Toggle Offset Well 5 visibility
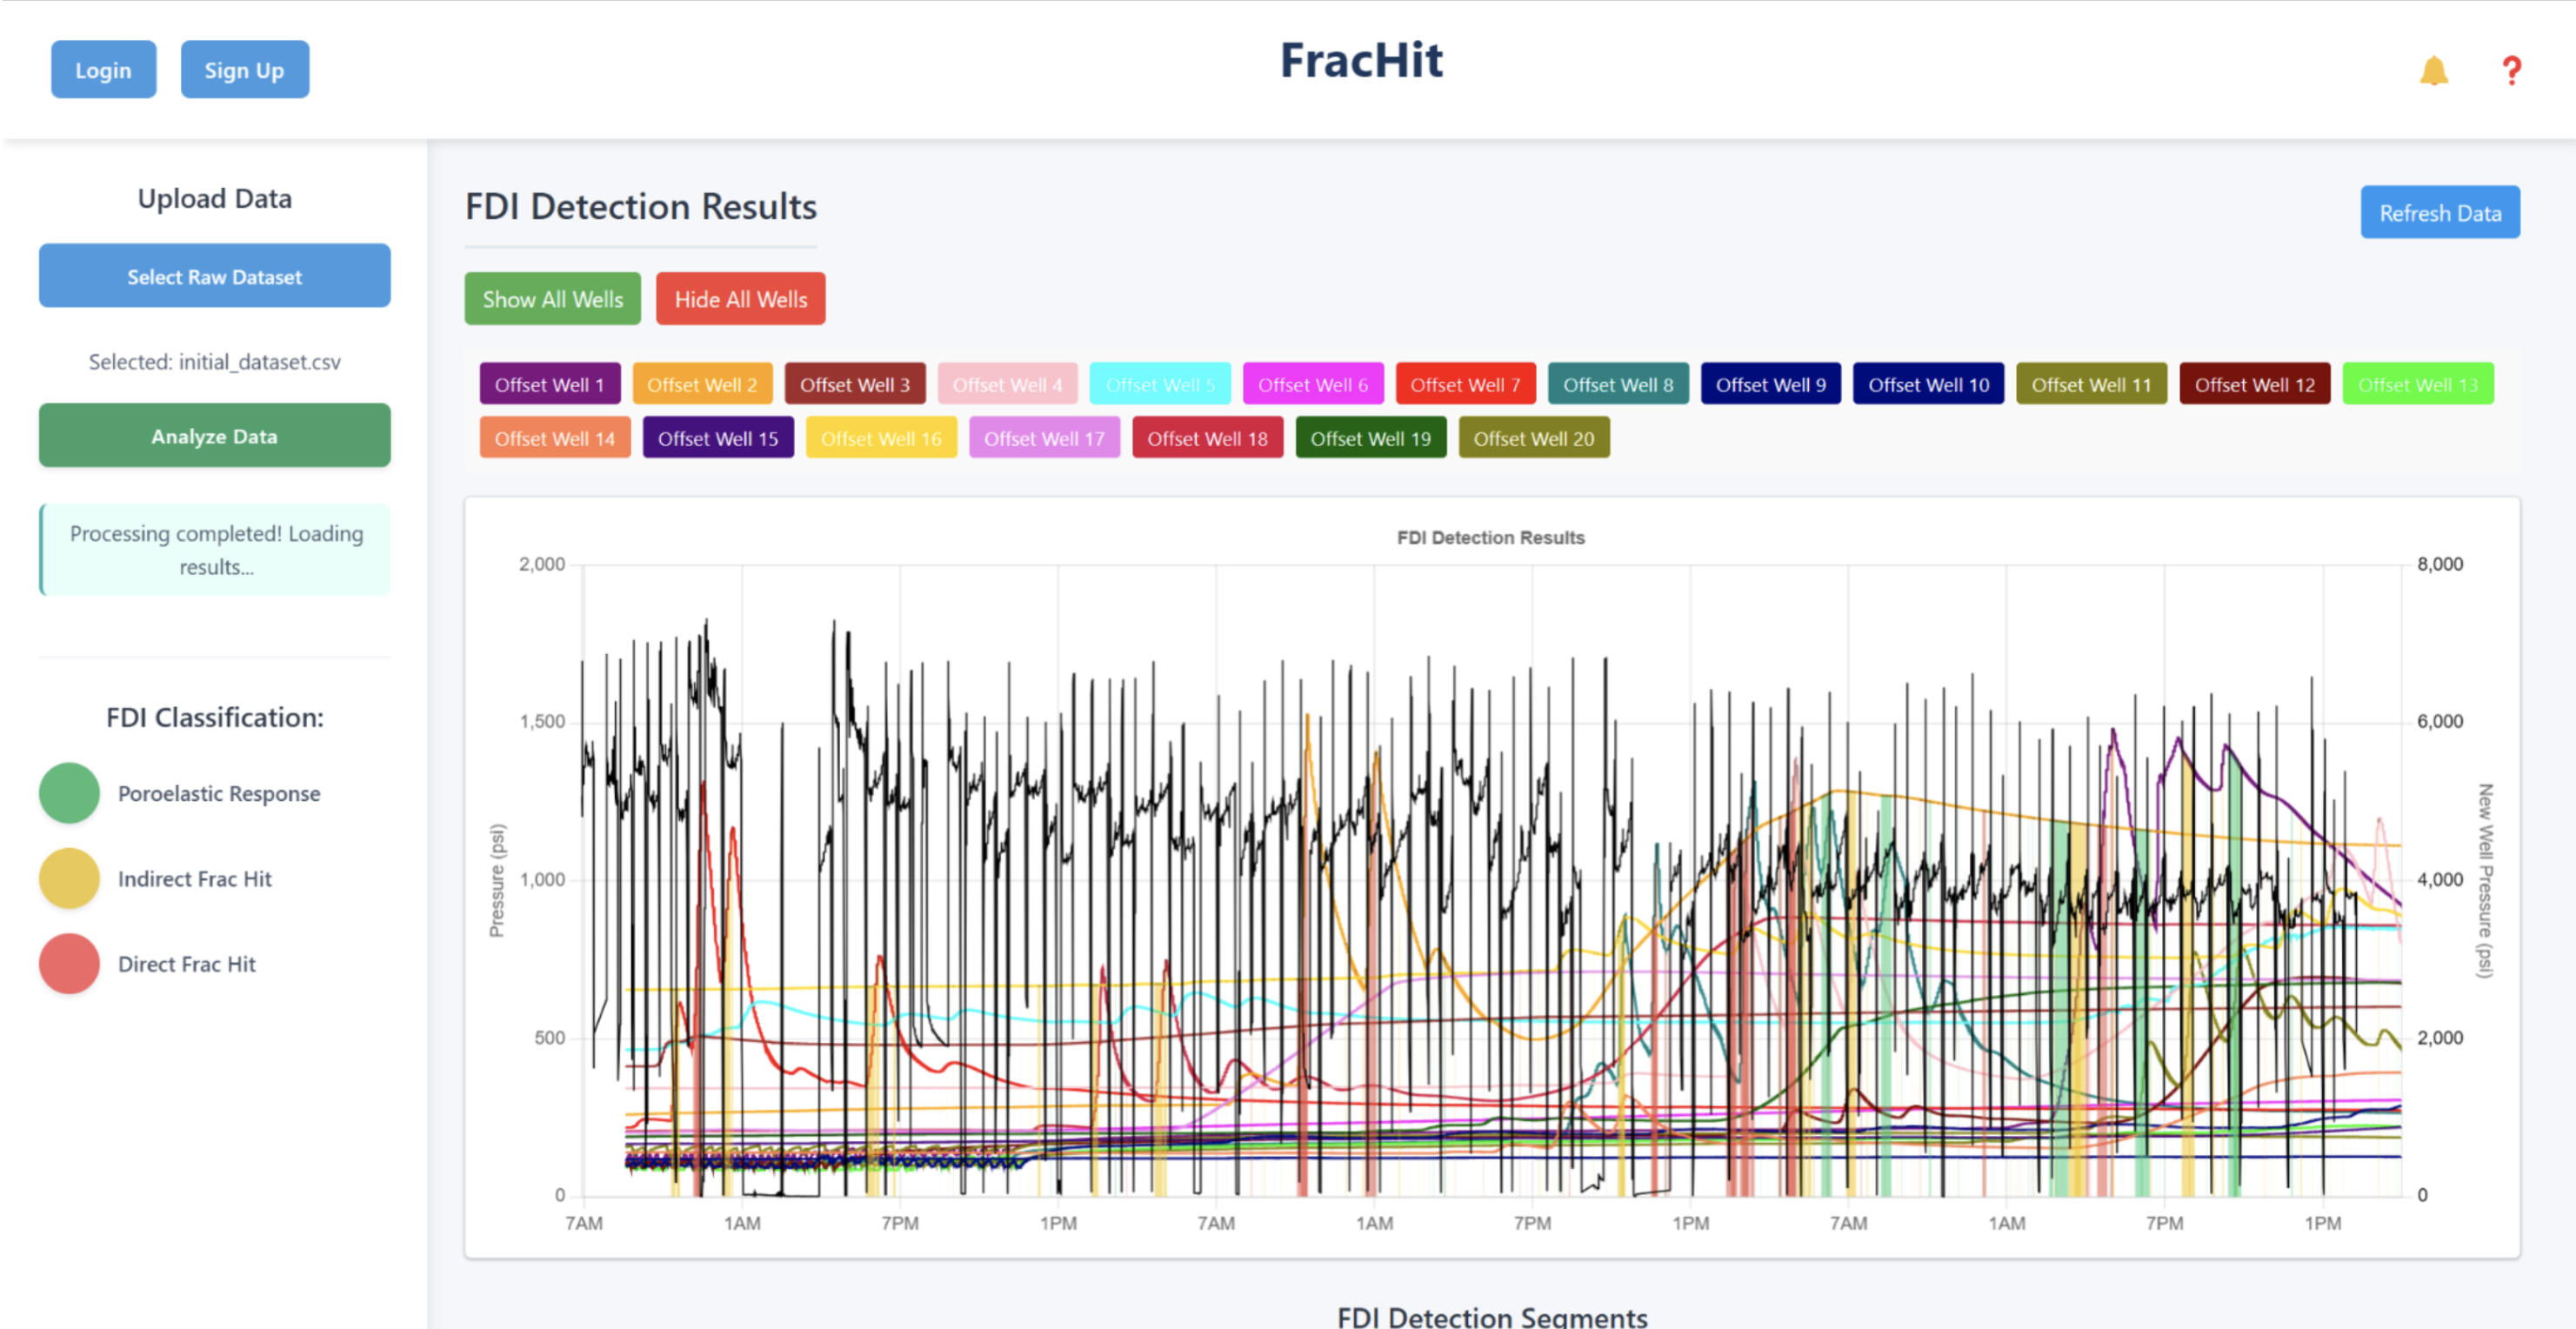The image size is (2576, 1329). (1160, 384)
